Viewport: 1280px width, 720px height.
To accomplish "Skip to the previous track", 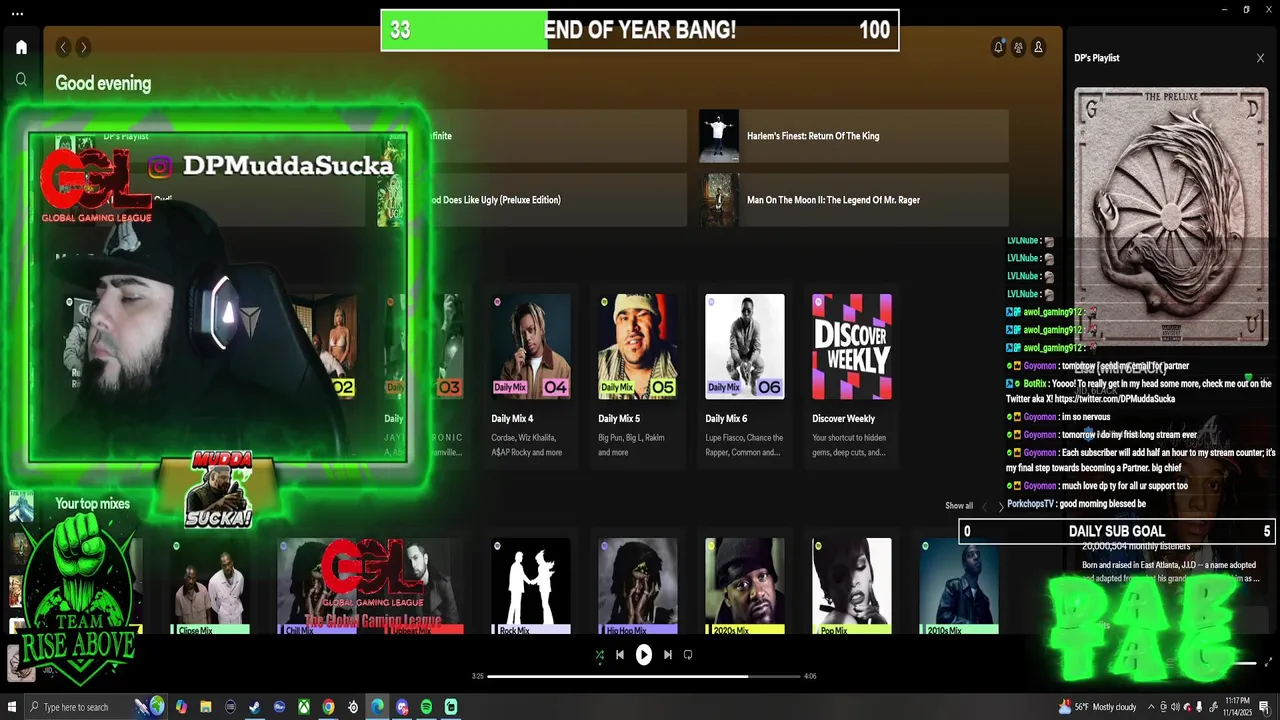I will point(620,655).
